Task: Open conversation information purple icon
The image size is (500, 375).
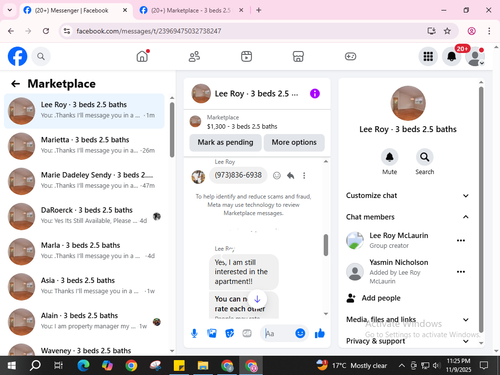Action: (315, 94)
